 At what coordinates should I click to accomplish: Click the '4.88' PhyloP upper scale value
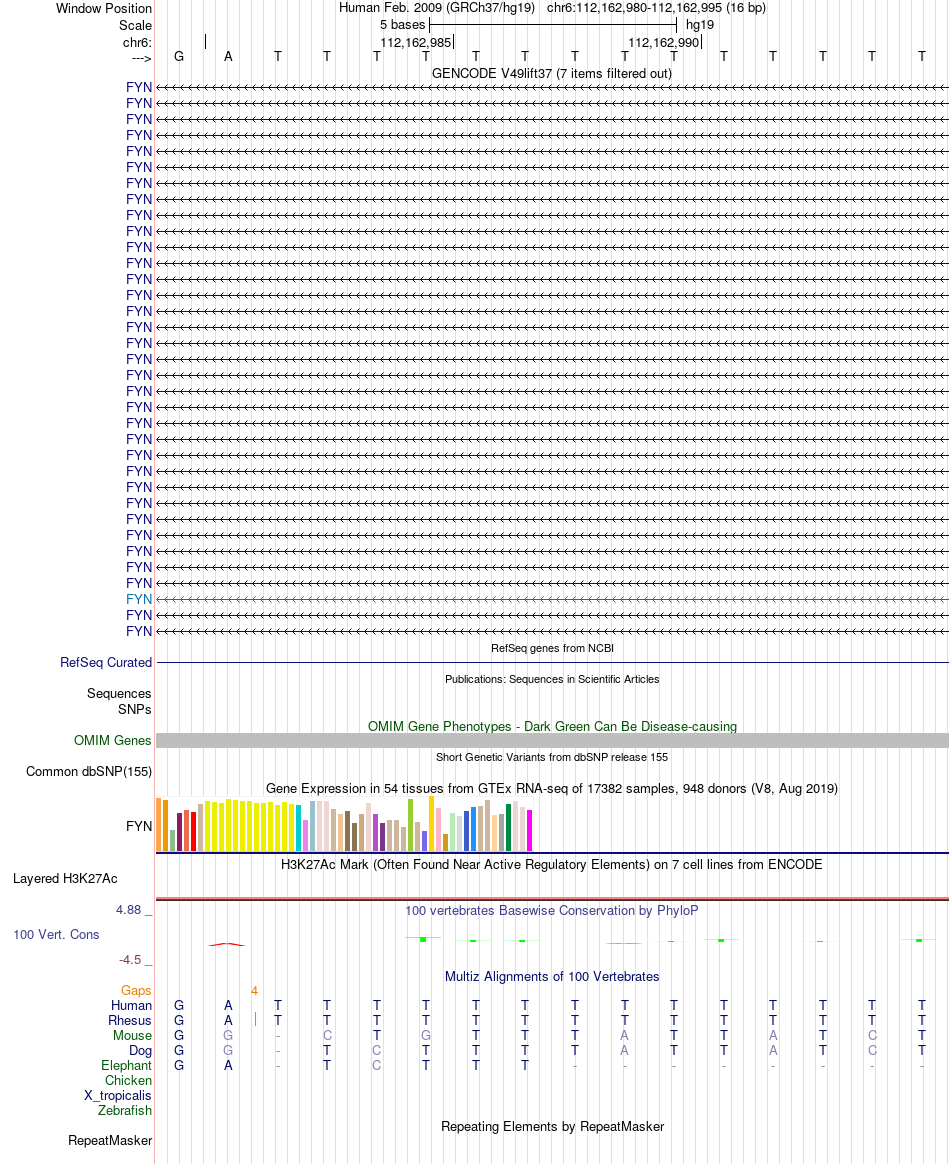[128, 910]
